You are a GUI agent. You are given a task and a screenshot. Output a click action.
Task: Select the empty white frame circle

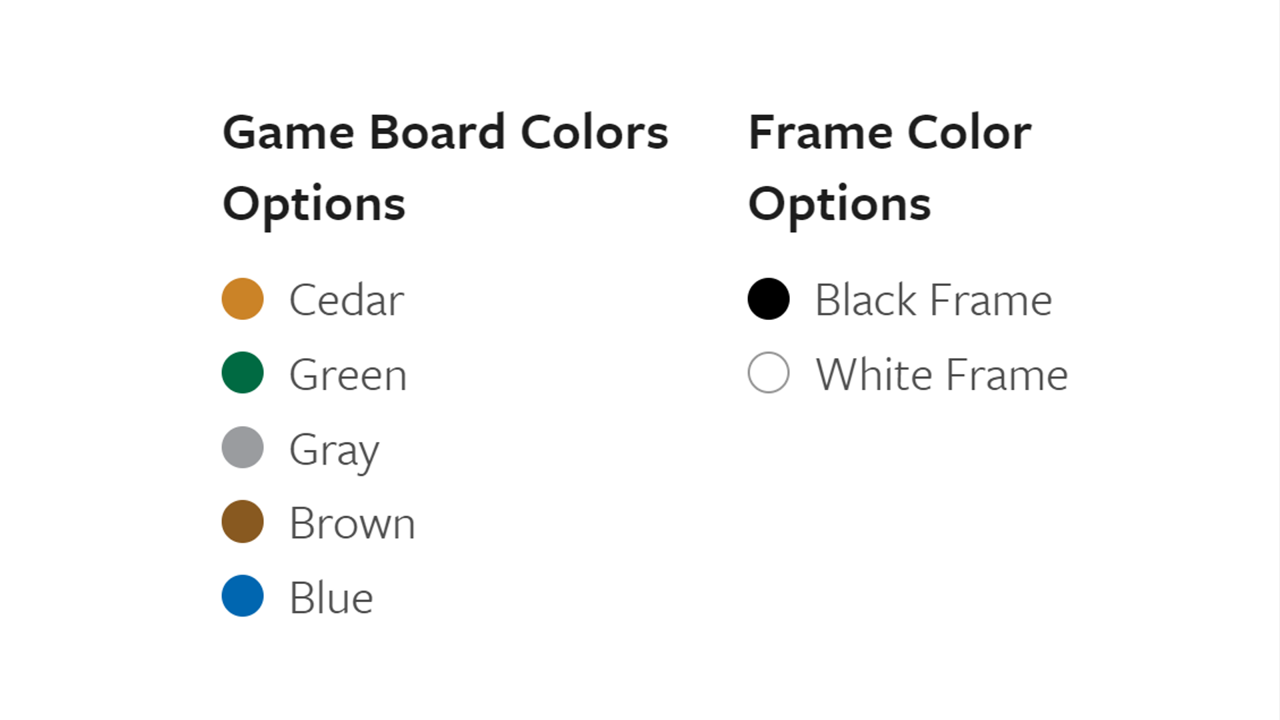pyautogui.click(x=769, y=373)
